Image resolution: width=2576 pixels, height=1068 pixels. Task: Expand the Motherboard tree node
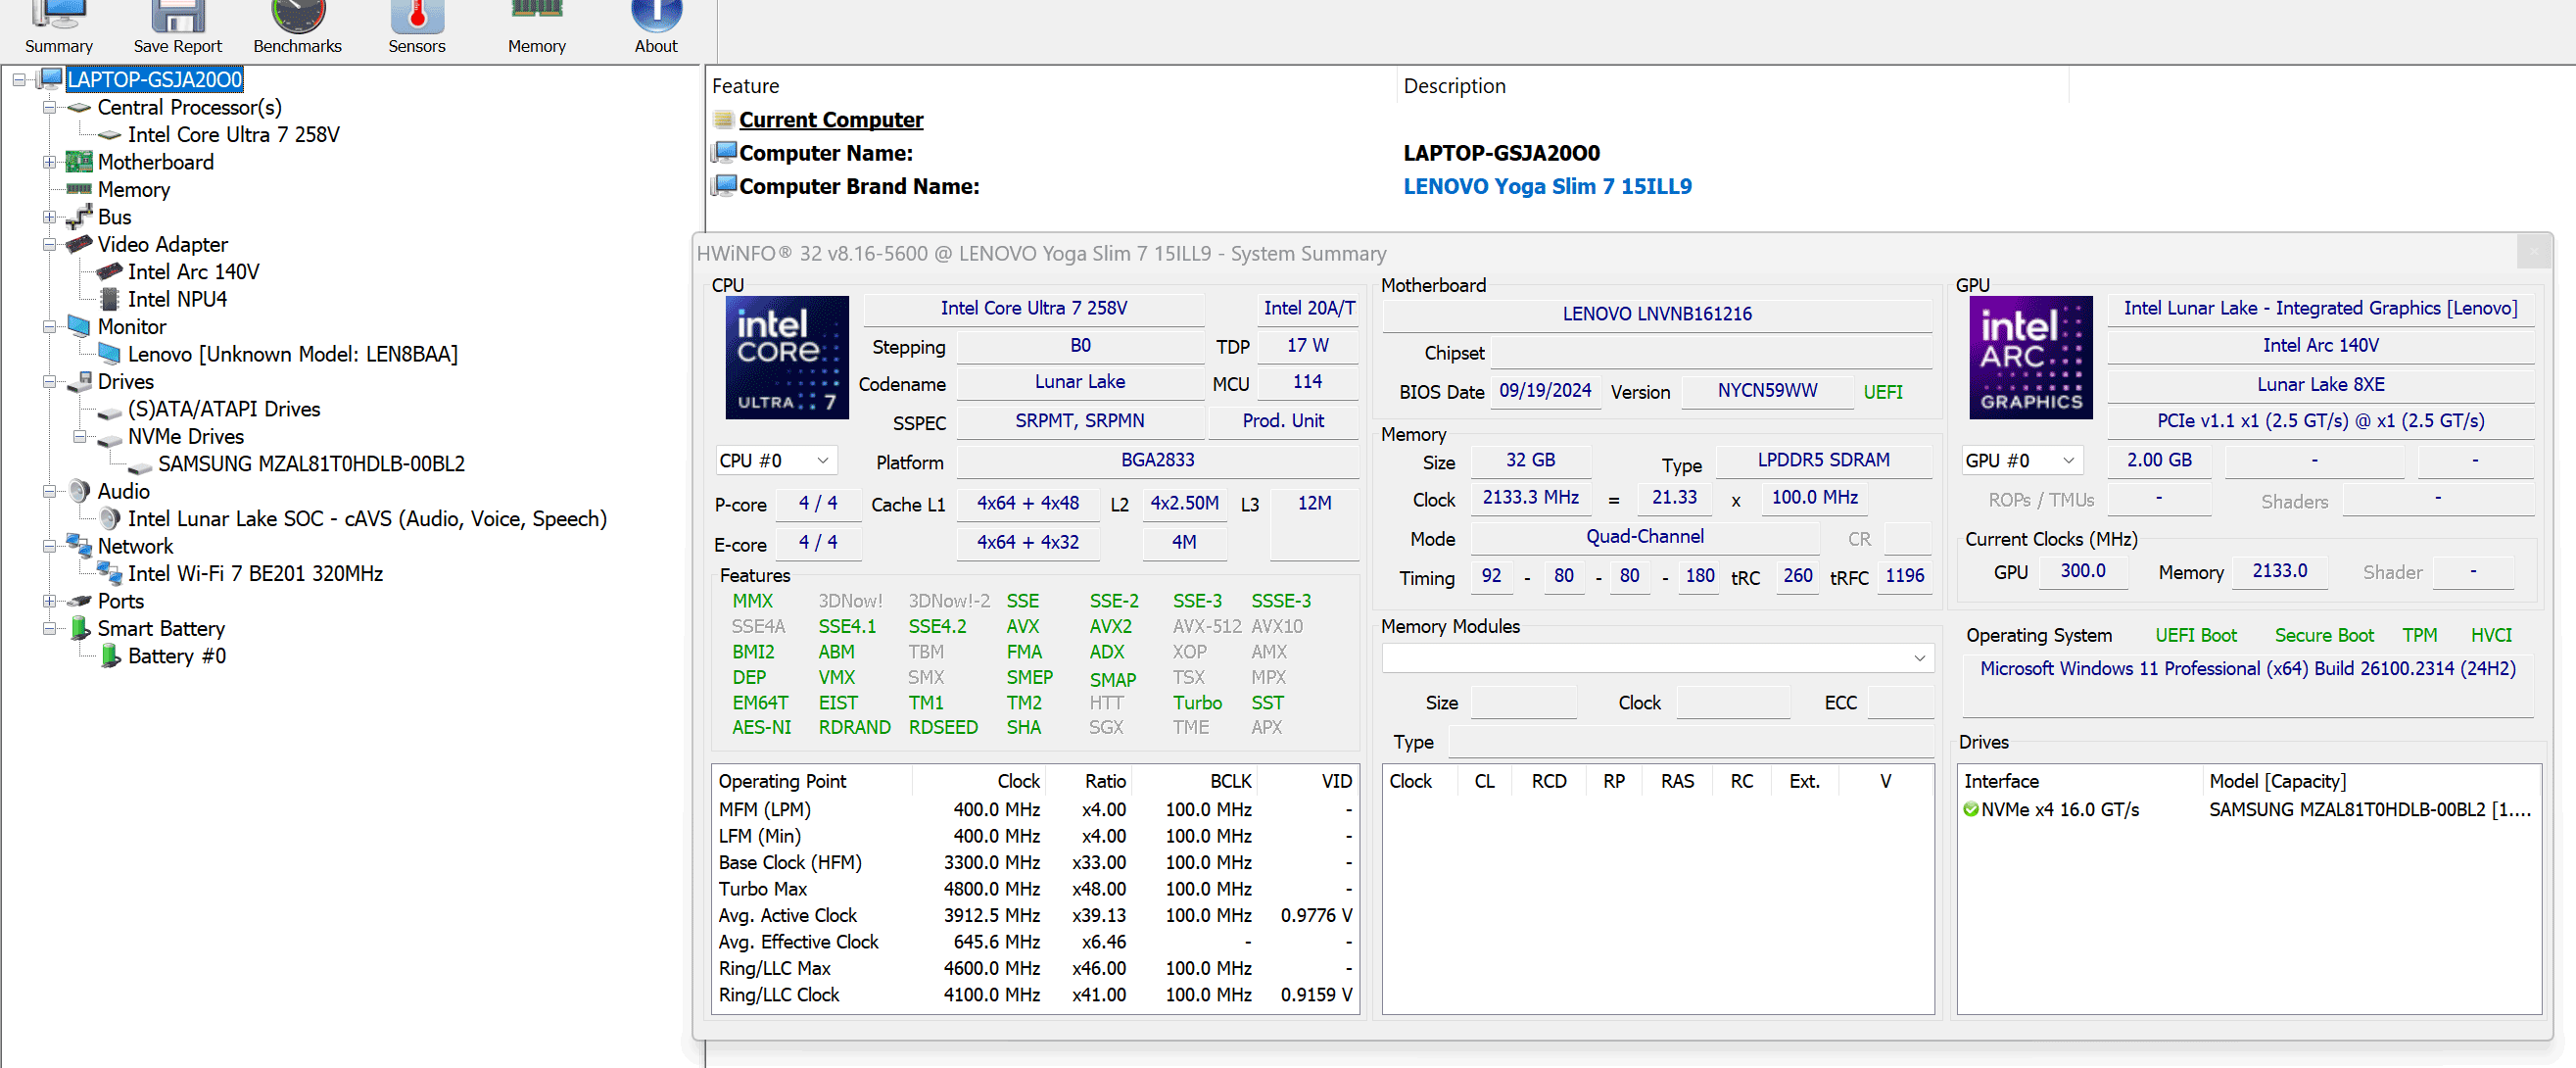[49, 162]
